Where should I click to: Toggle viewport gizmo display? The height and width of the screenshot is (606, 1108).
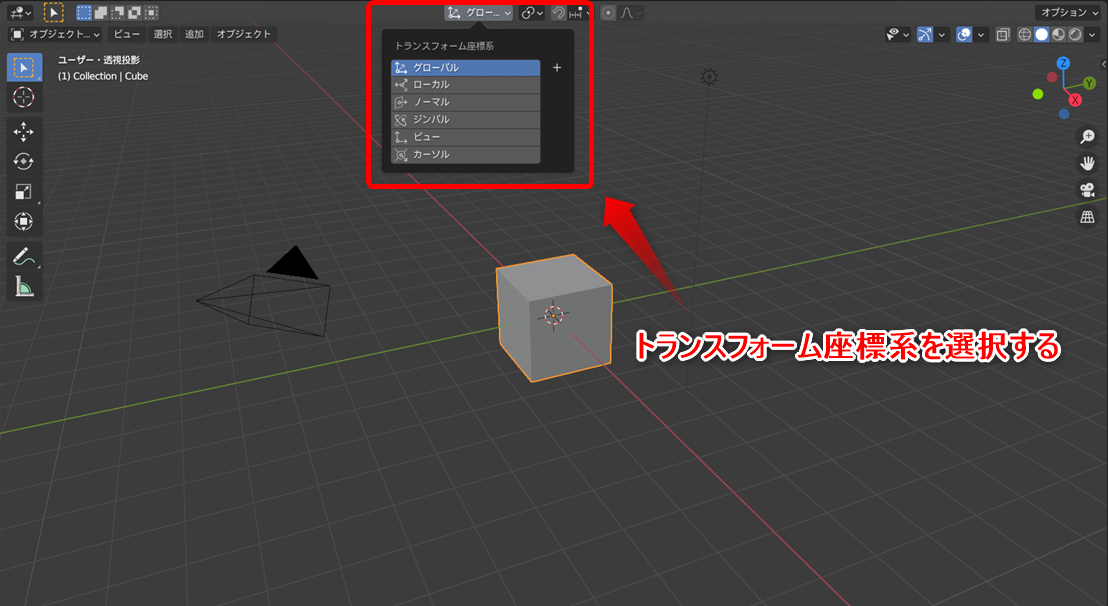924,34
